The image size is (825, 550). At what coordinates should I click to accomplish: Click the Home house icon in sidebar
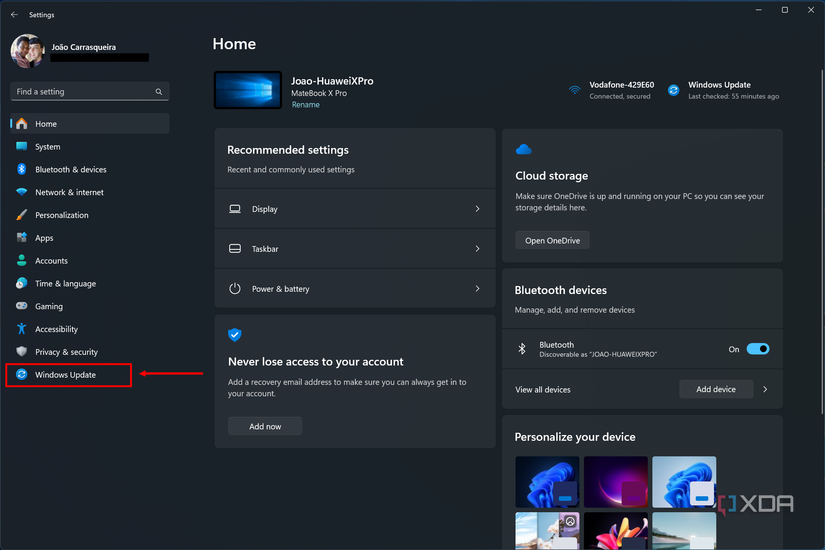(22, 124)
